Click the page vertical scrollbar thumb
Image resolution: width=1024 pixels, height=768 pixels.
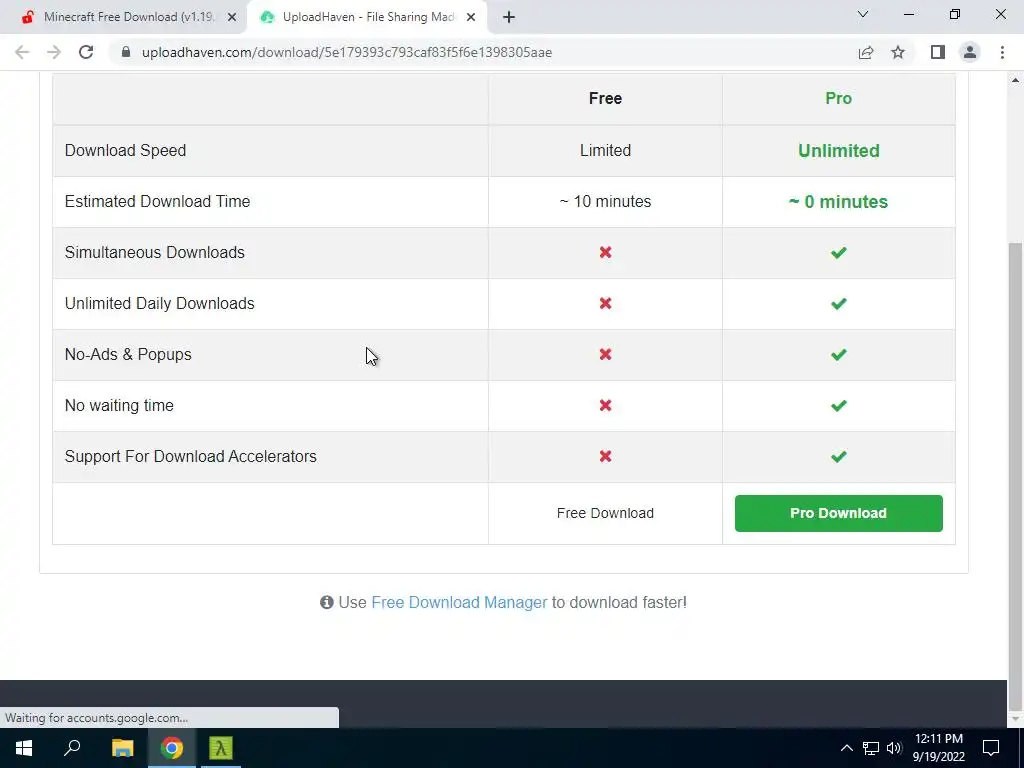pos(1015,477)
